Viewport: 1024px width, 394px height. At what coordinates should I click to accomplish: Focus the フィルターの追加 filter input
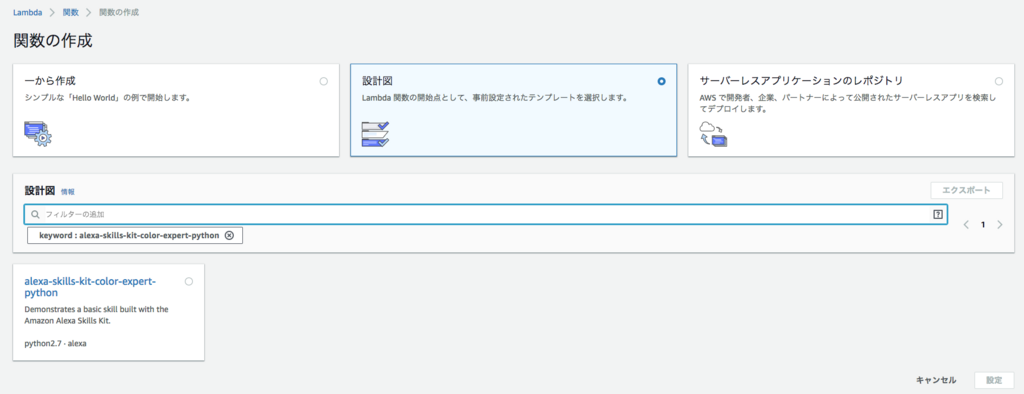pyautogui.click(x=485, y=214)
